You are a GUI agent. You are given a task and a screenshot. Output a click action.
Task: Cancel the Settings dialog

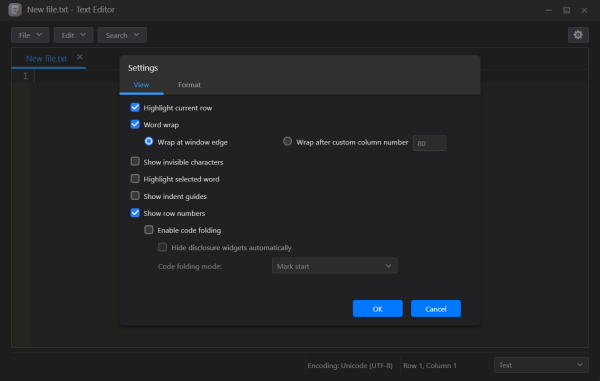(x=436, y=309)
